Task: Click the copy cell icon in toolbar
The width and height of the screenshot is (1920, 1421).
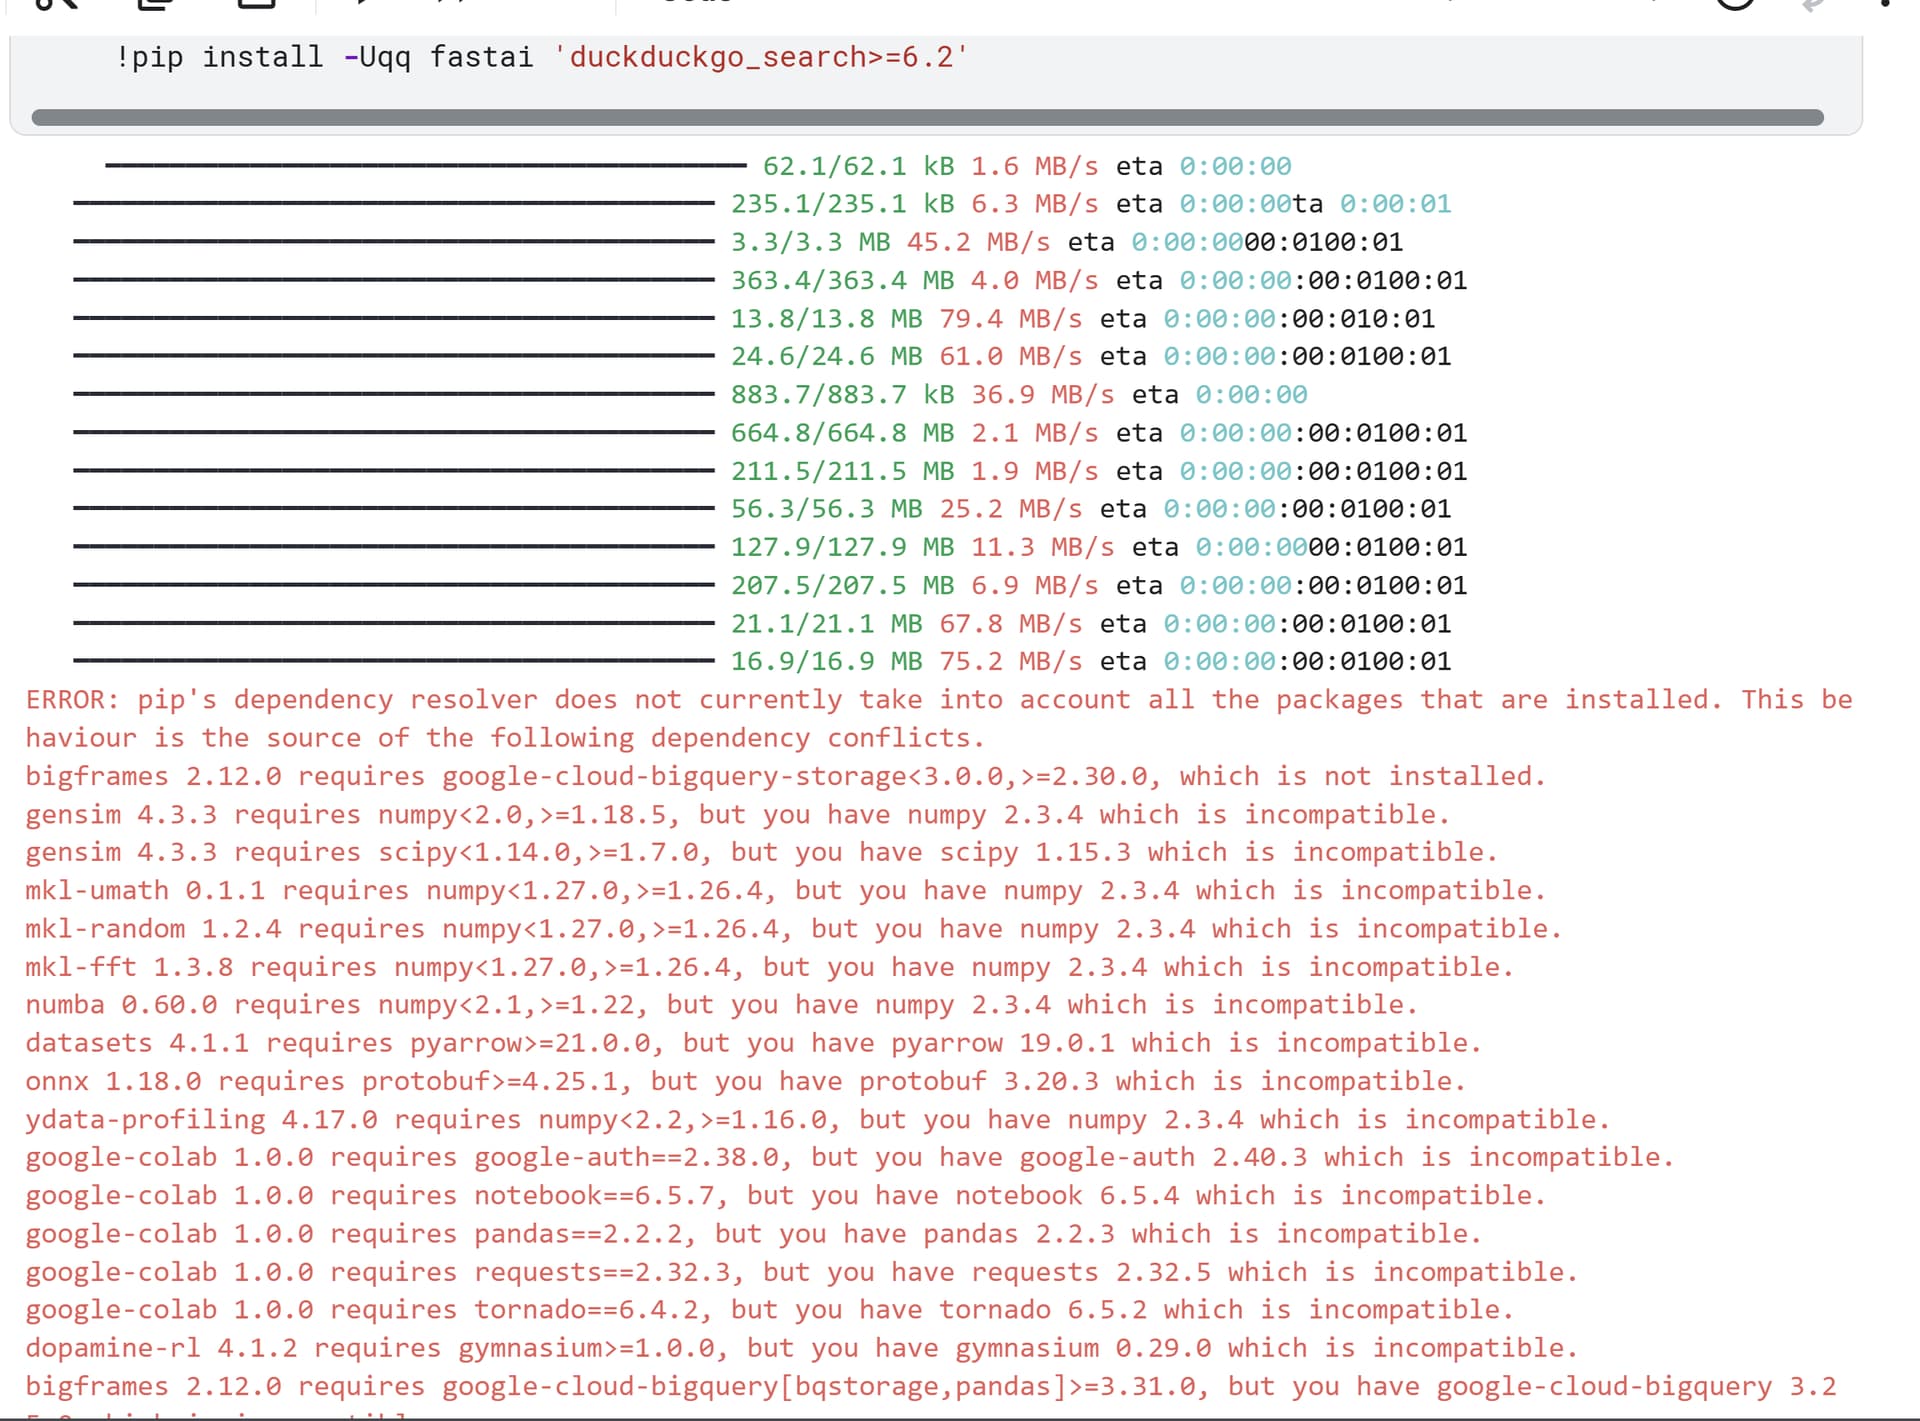Action: tap(155, 3)
